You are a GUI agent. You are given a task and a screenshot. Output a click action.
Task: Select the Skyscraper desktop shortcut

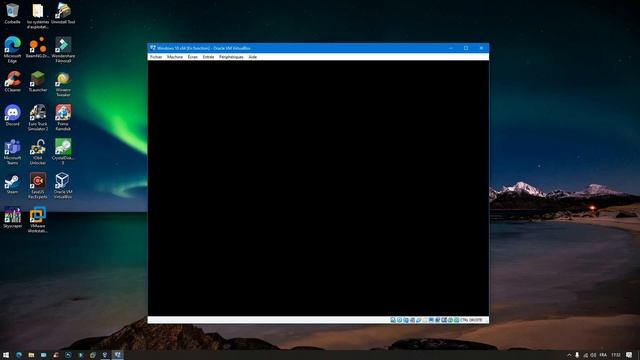tap(12, 218)
